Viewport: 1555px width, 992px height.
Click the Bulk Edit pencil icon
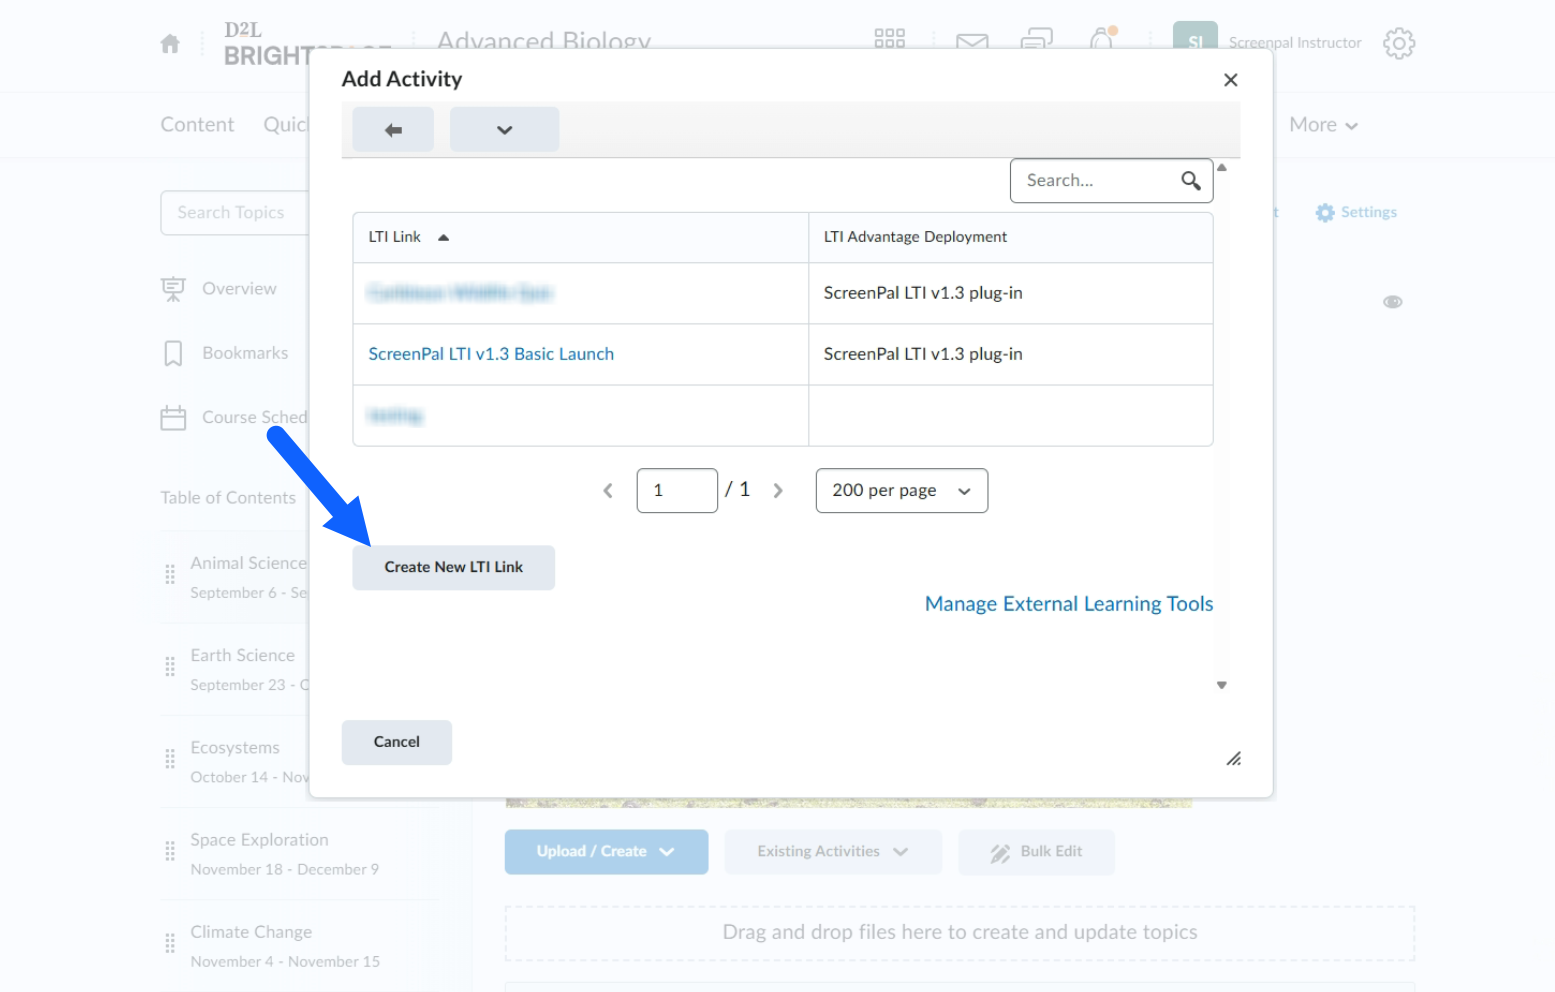(1000, 853)
